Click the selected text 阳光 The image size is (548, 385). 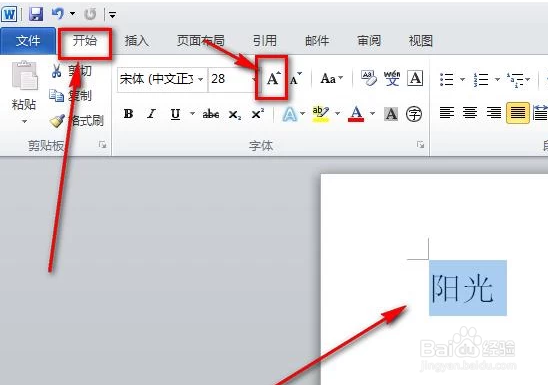pyautogui.click(x=463, y=289)
